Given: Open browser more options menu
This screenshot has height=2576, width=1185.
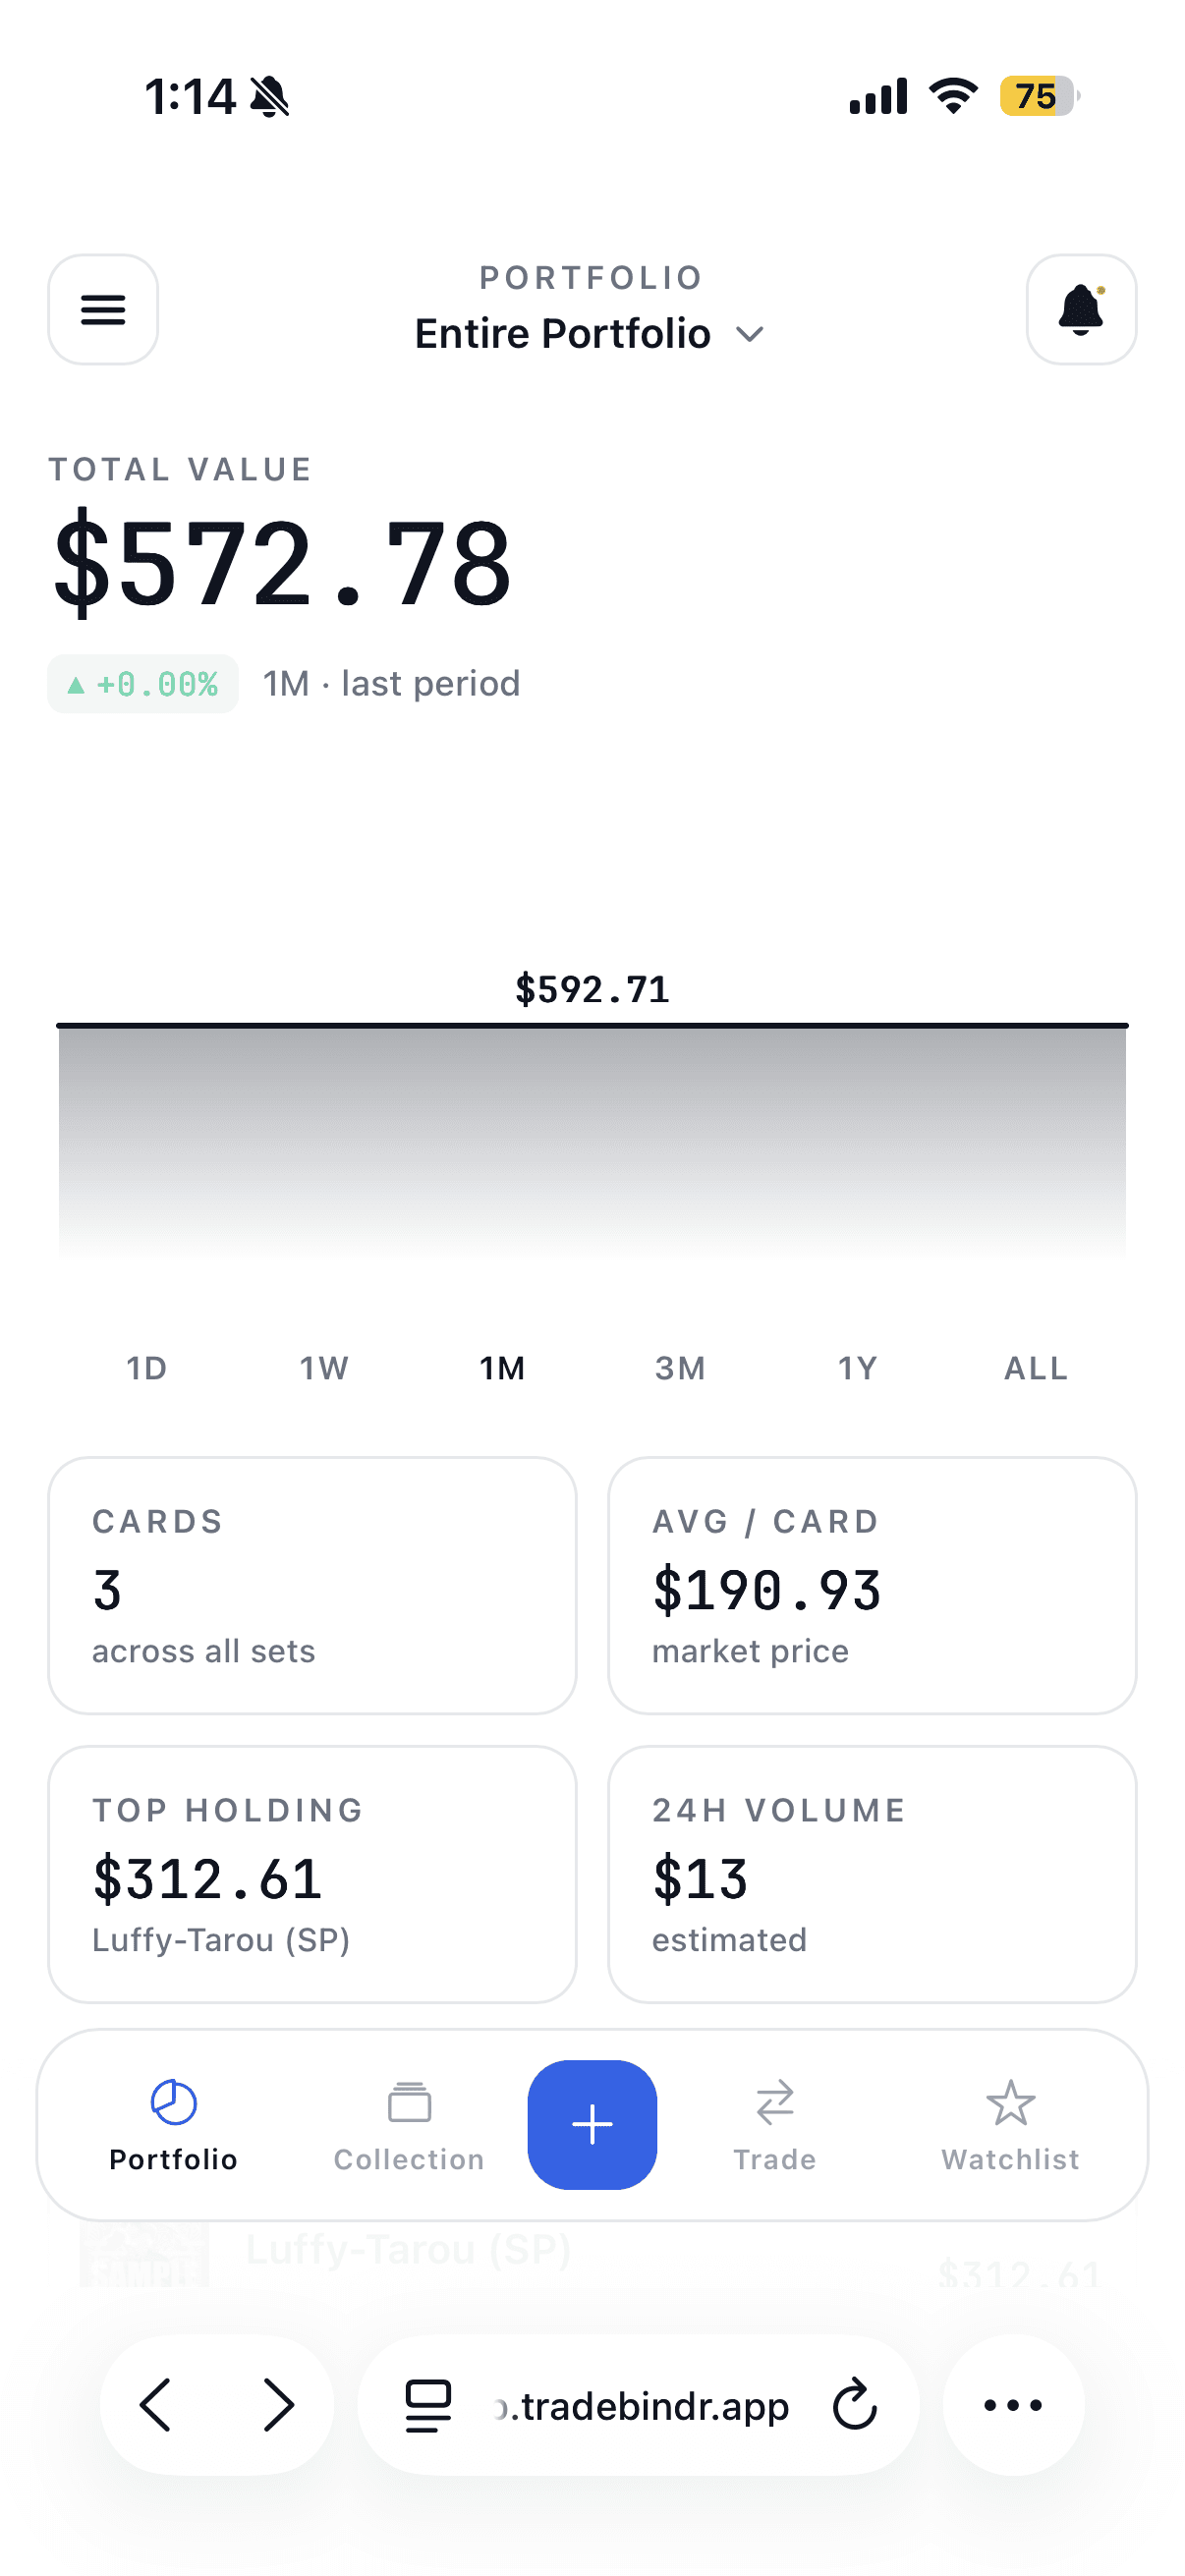Looking at the screenshot, I should tap(1013, 2405).
